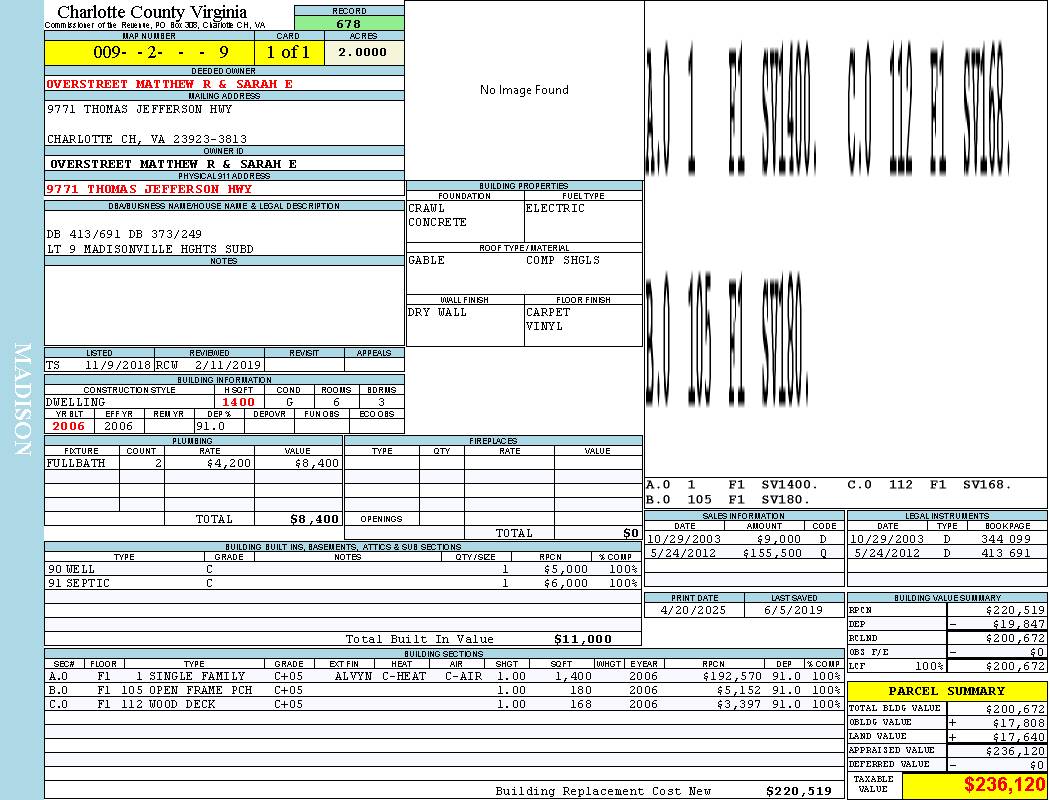This screenshot has width=1050, height=800.
Task: Click the 90 WELL built-in row
Action: coord(343,569)
